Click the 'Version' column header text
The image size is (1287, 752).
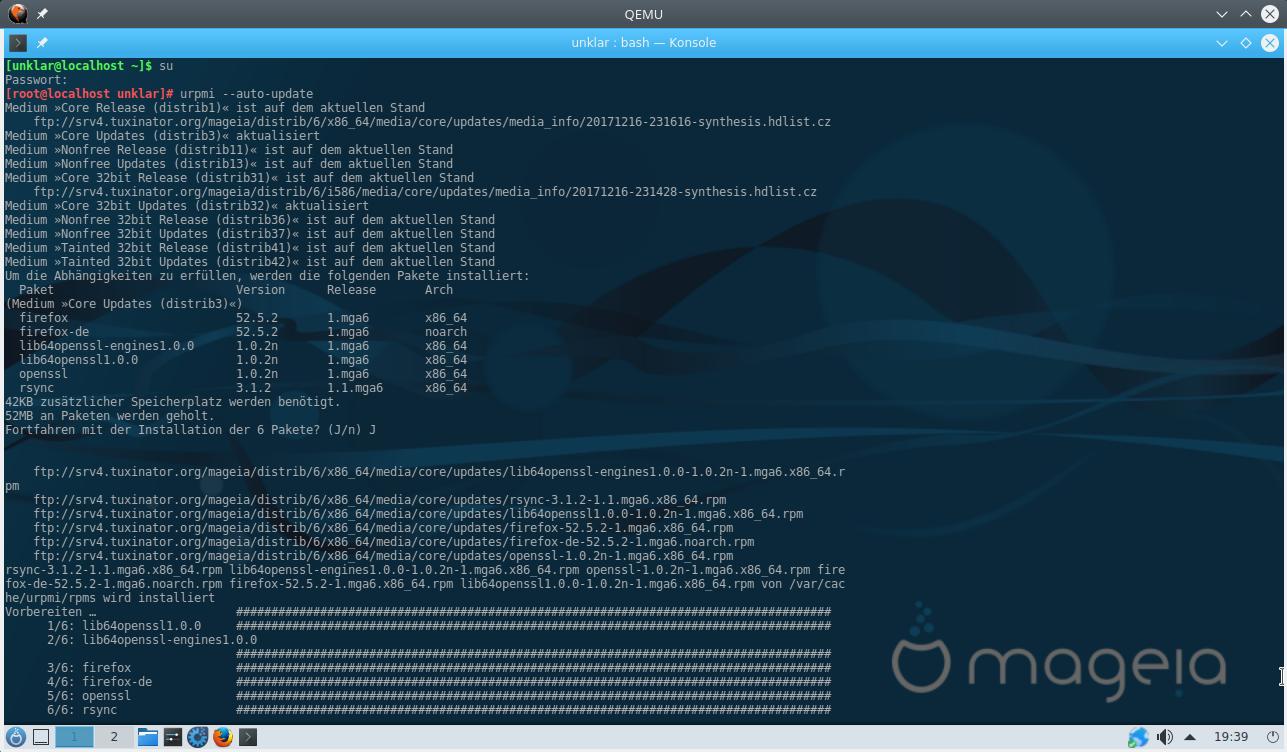261,290
